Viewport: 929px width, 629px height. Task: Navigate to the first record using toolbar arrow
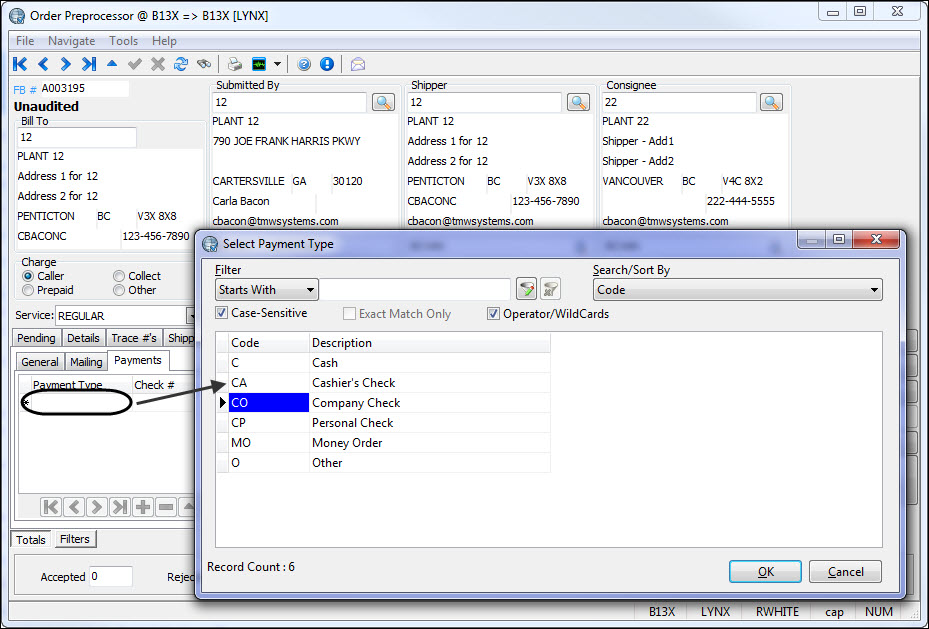click(18, 63)
